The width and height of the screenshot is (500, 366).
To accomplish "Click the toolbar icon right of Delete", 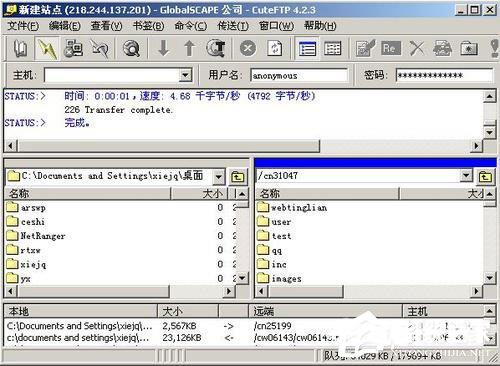I will tap(442, 49).
